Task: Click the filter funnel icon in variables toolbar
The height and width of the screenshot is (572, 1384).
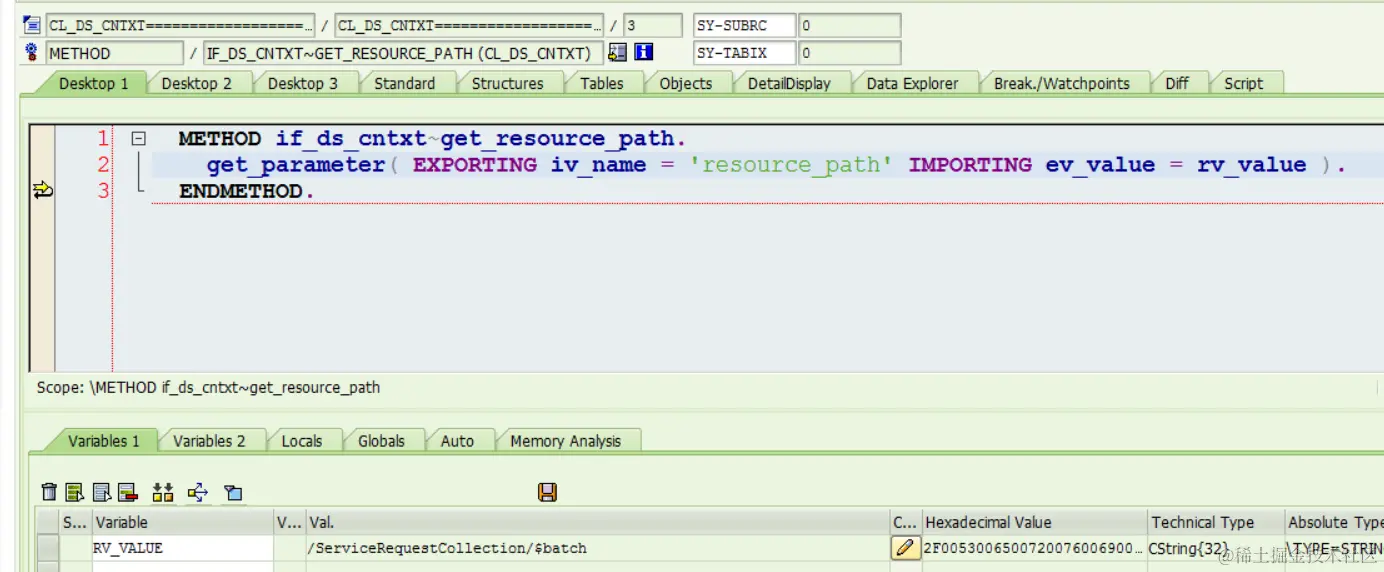Action: 233,492
